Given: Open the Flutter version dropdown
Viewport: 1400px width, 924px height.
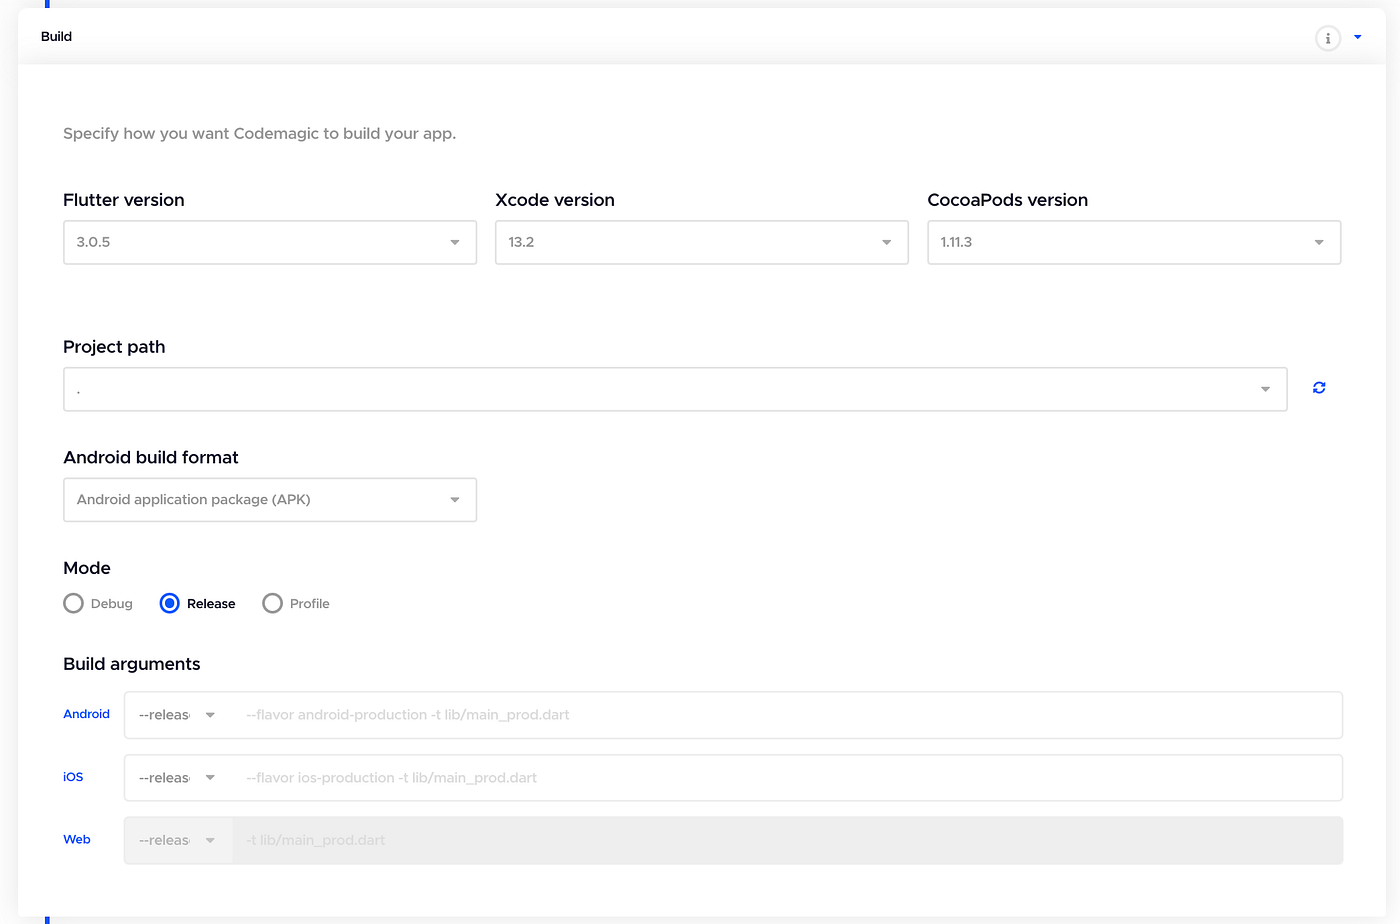Looking at the screenshot, I should pyautogui.click(x=269, y=242).
